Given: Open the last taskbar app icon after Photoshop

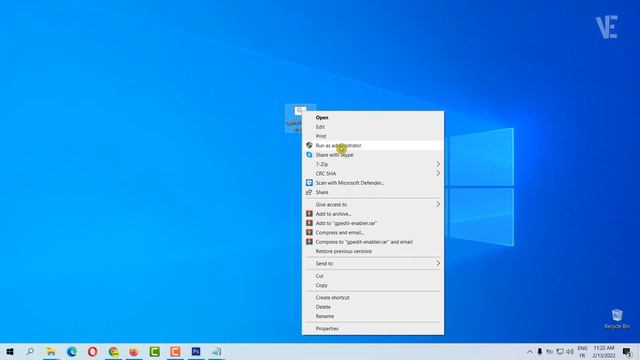Looking at the screenshot, I should 217,351.
